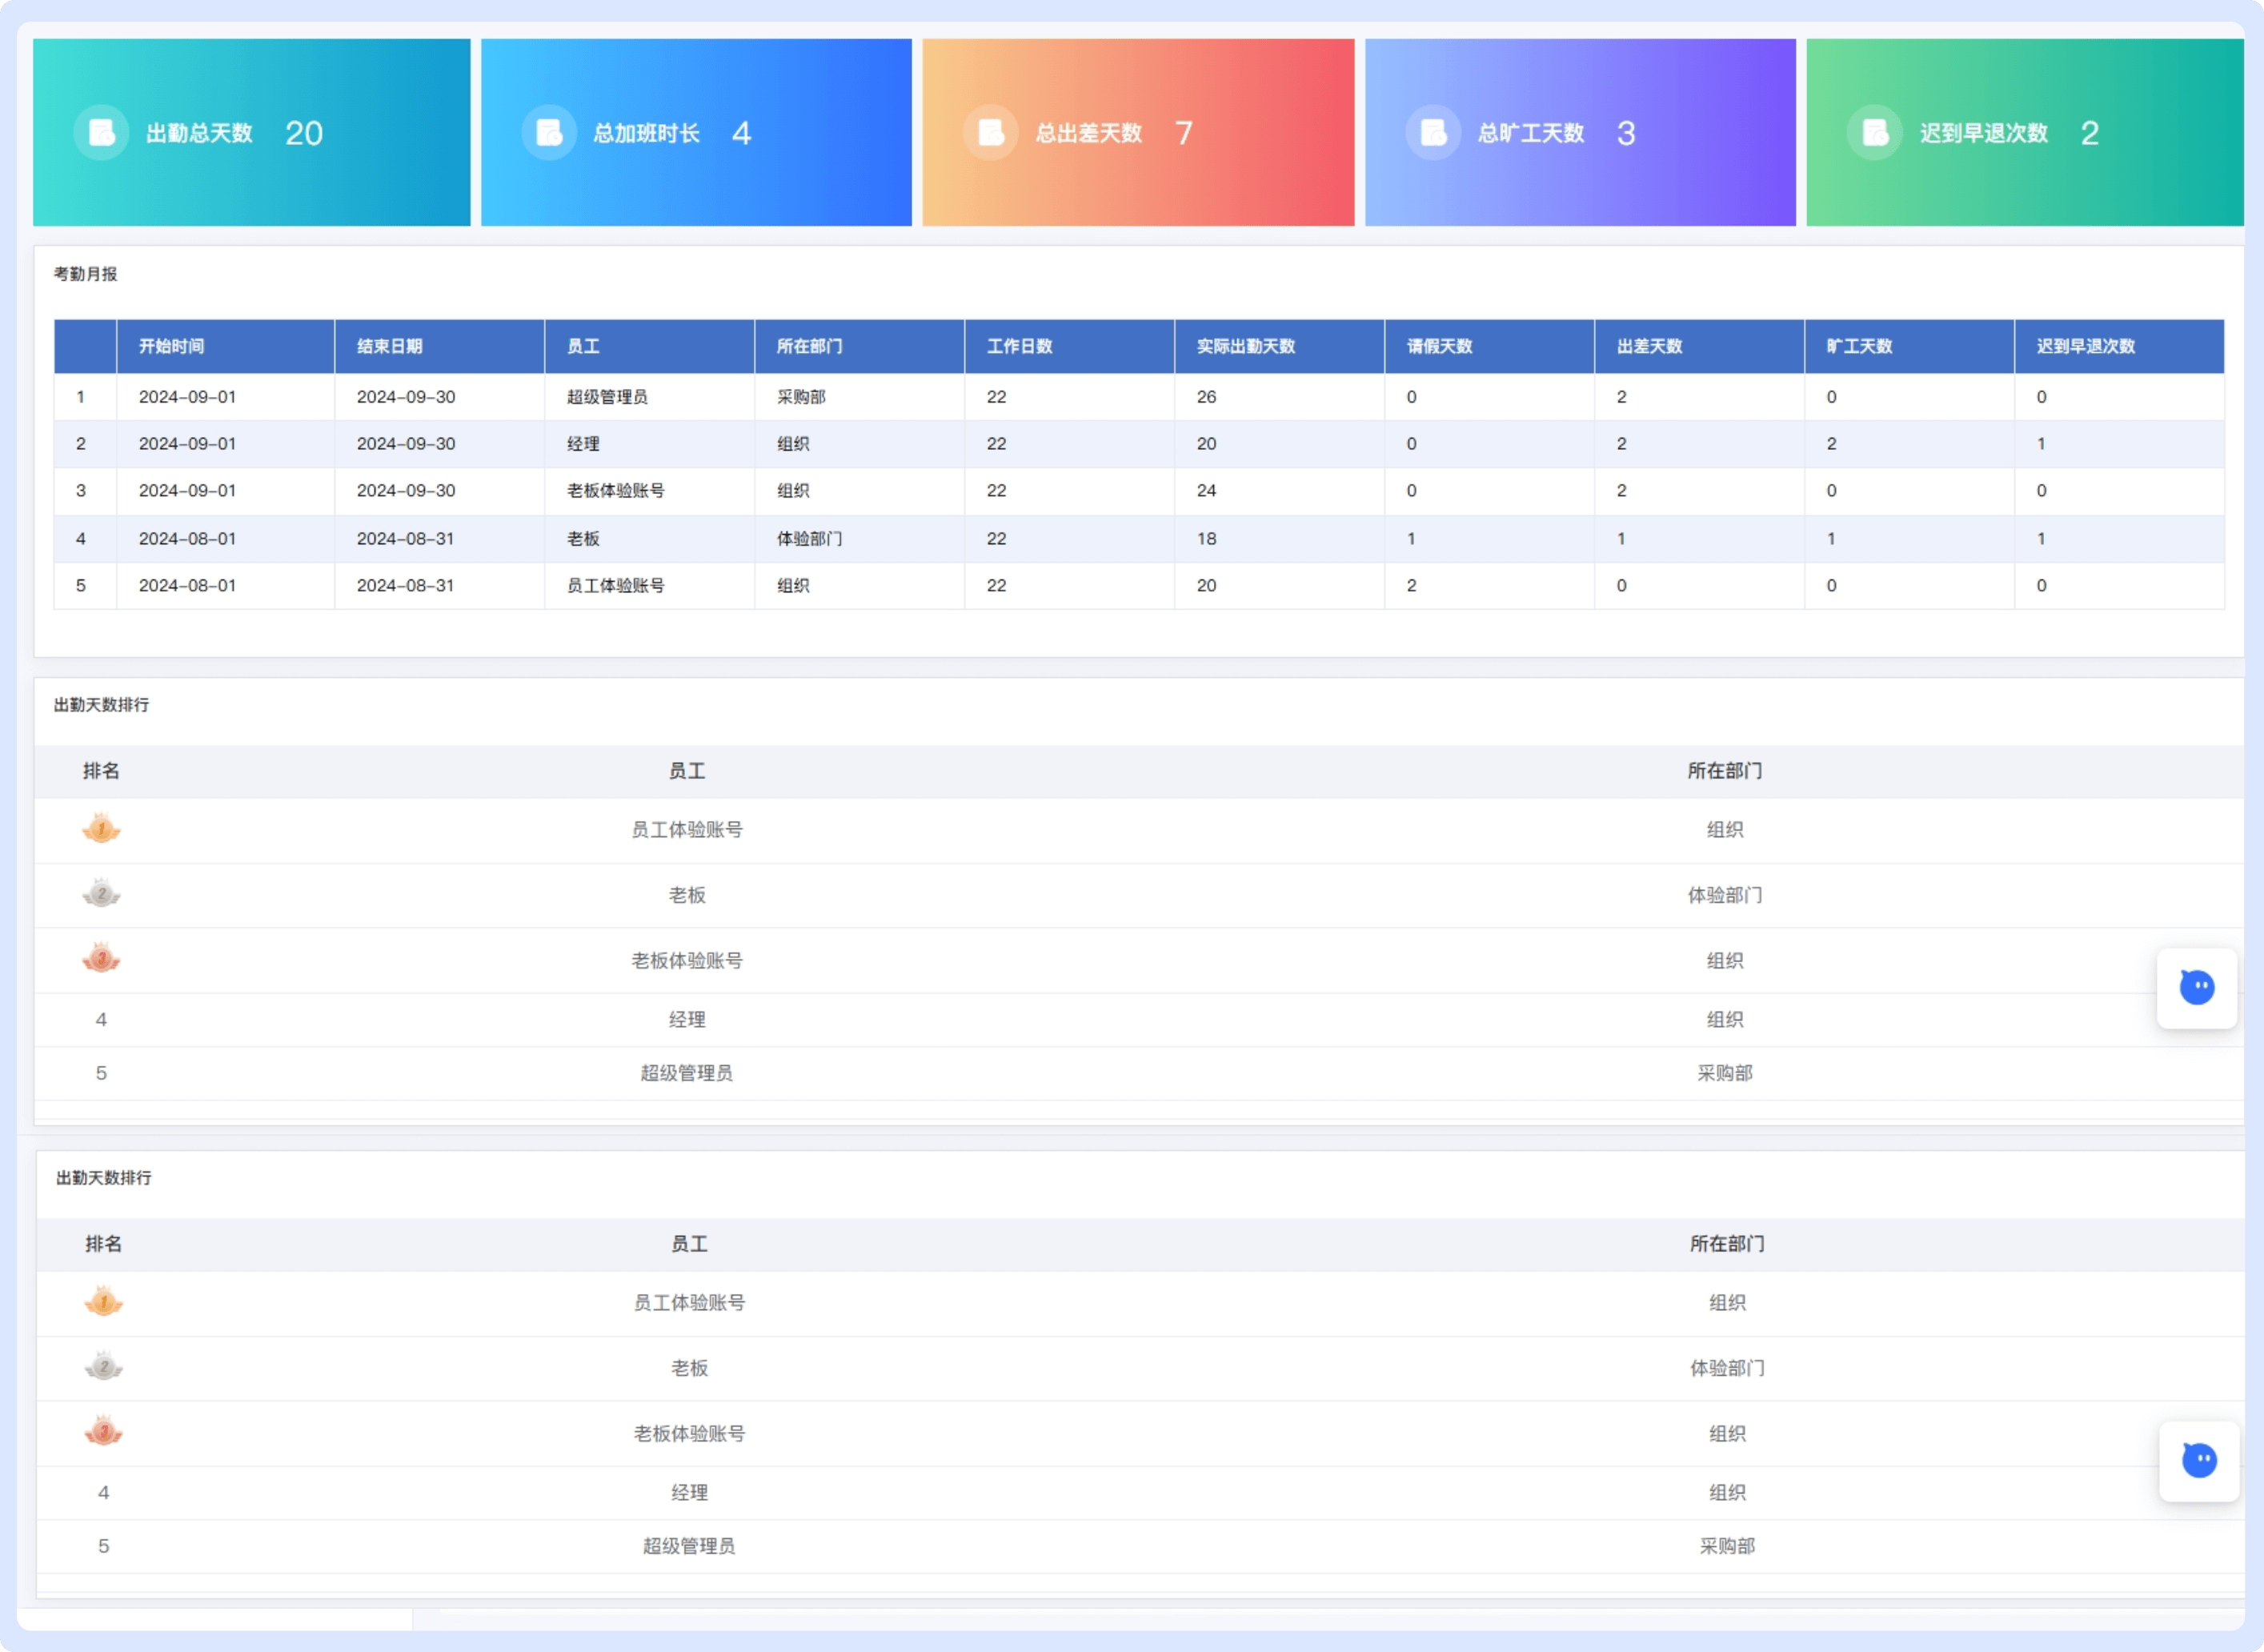The image size is (2264, 1652).
Task: Click 体验部门 in monthly report table
Action: tap(809, 539)
